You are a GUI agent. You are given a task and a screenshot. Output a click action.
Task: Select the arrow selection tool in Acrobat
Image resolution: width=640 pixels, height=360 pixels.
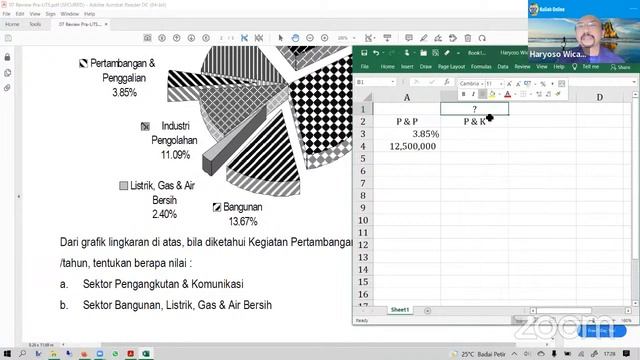[280, 38]
